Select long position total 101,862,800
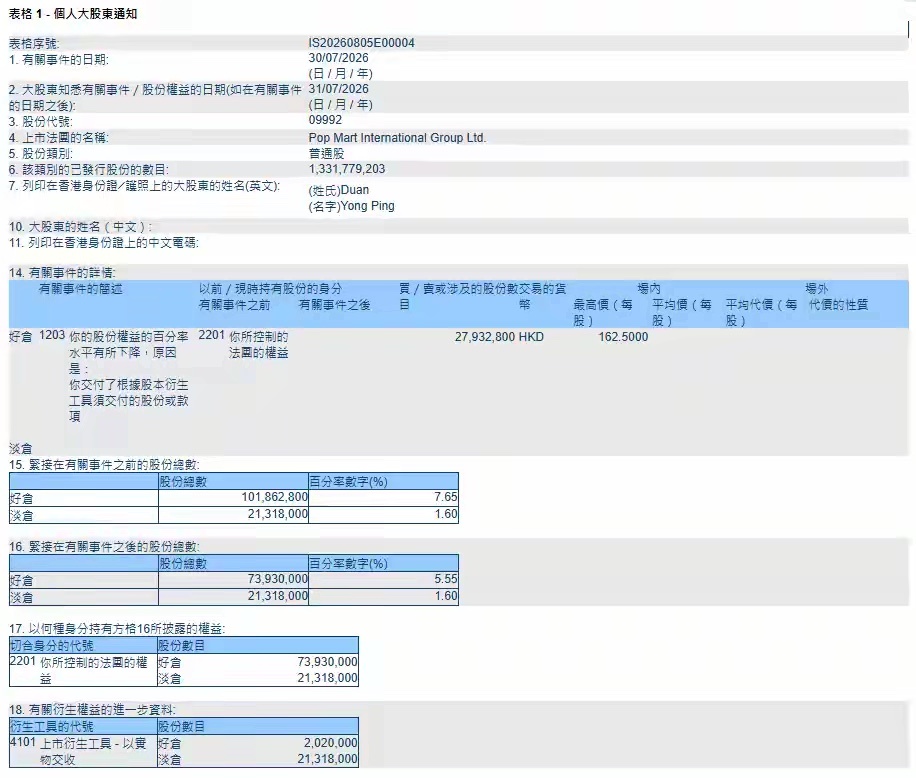 [x=275, y=497]
